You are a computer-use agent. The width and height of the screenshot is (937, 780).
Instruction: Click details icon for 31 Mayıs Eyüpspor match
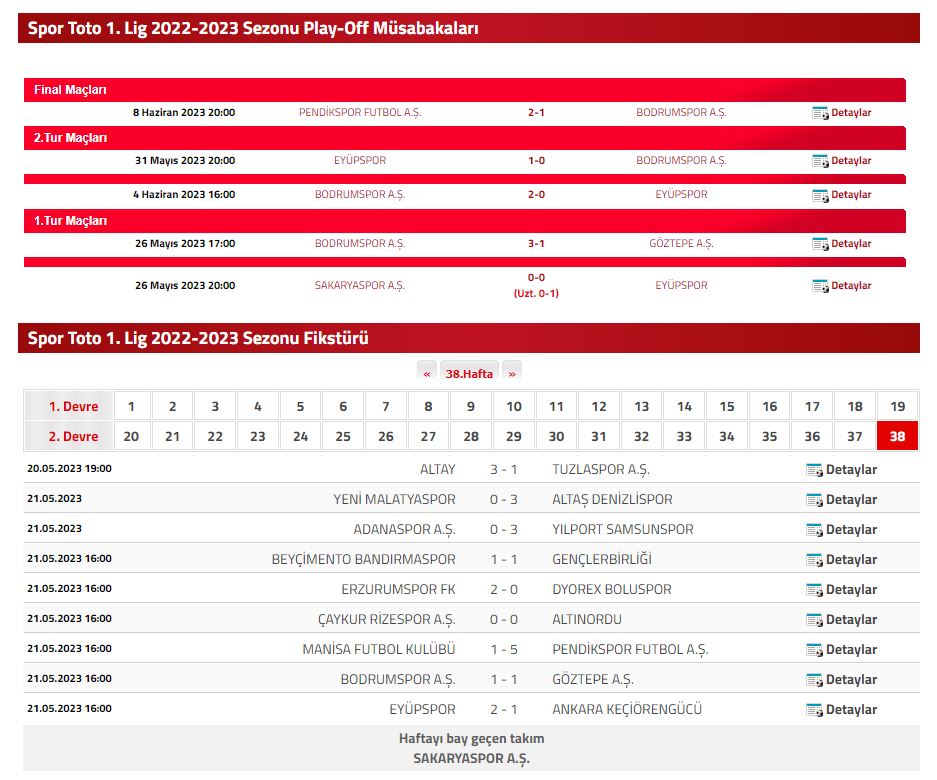point(820,161)
